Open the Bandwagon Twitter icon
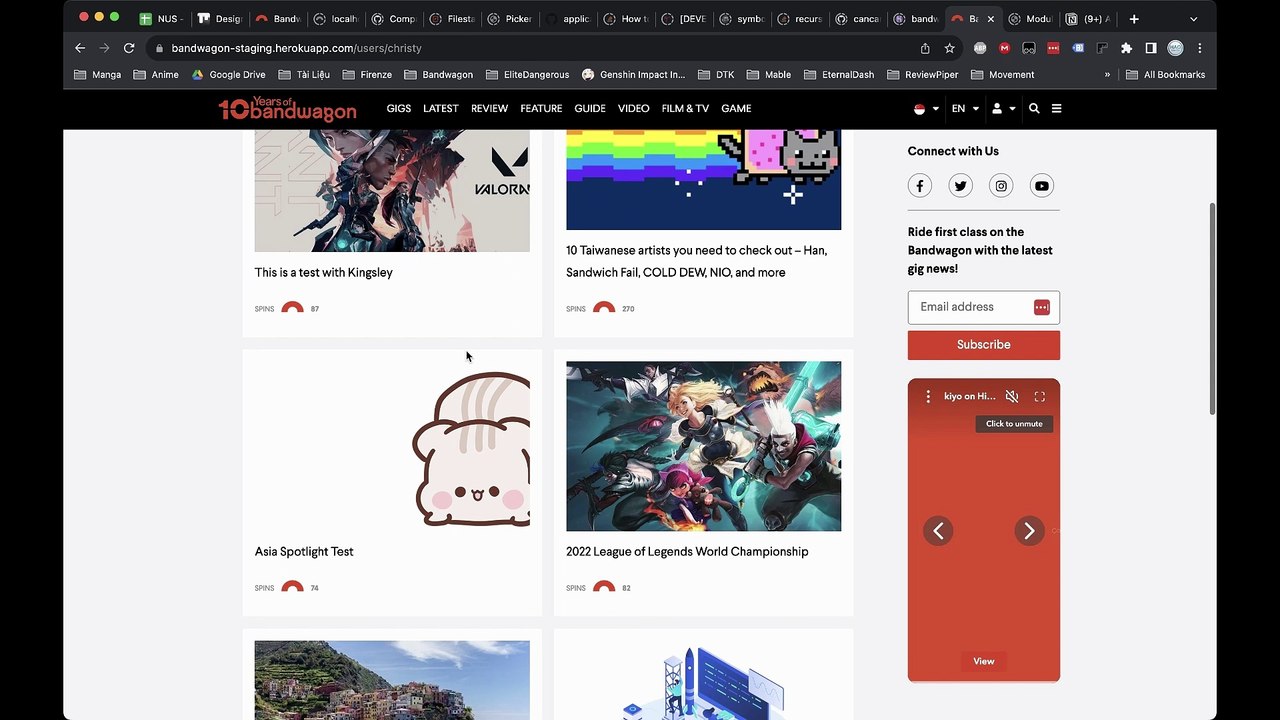The width and height of the screenshot is (1280, 720). pyautogui.click(x=960, y=186)
